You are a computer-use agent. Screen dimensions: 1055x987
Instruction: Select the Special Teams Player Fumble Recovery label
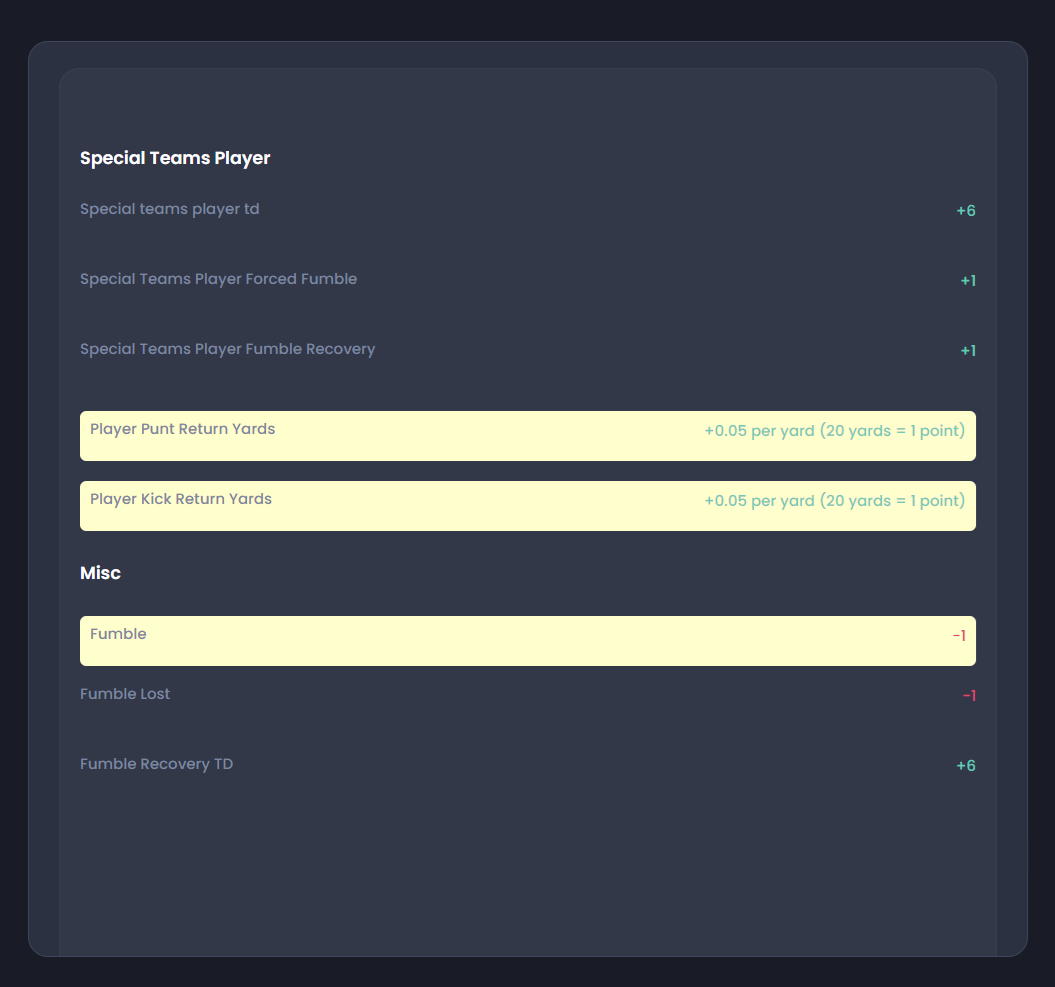(227, 349)
